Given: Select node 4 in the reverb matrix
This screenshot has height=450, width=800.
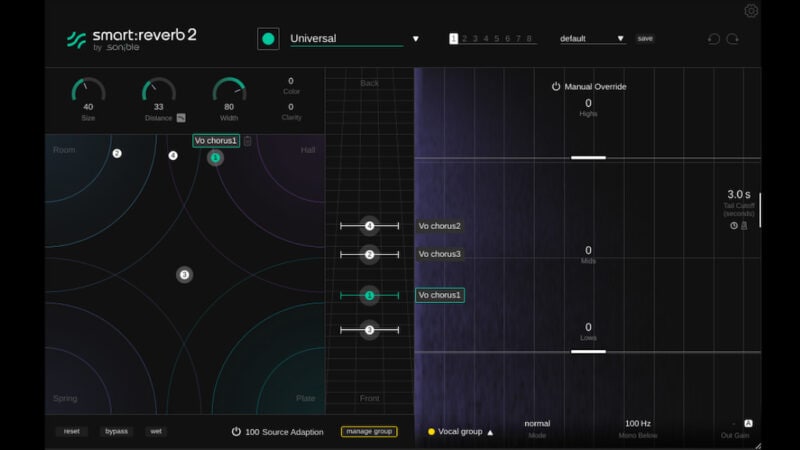Looking at the screenshot, I should (173, 156).
